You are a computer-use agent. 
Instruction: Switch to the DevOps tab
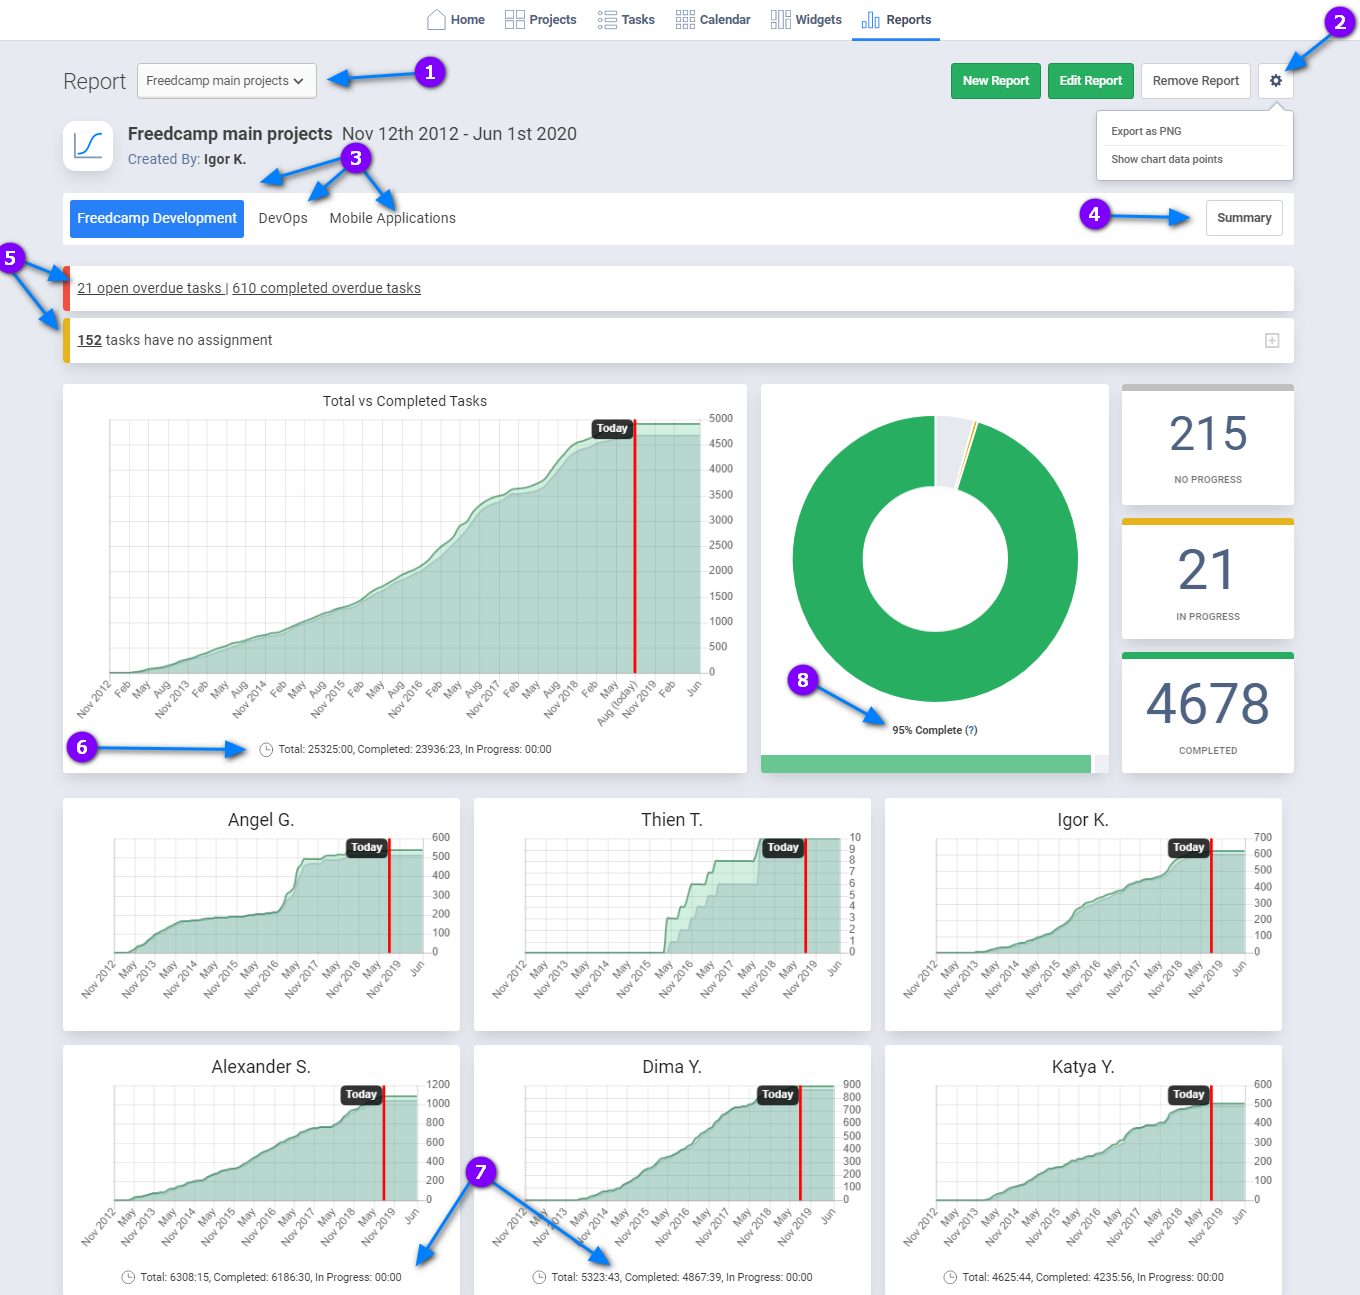tap(283, 218)
